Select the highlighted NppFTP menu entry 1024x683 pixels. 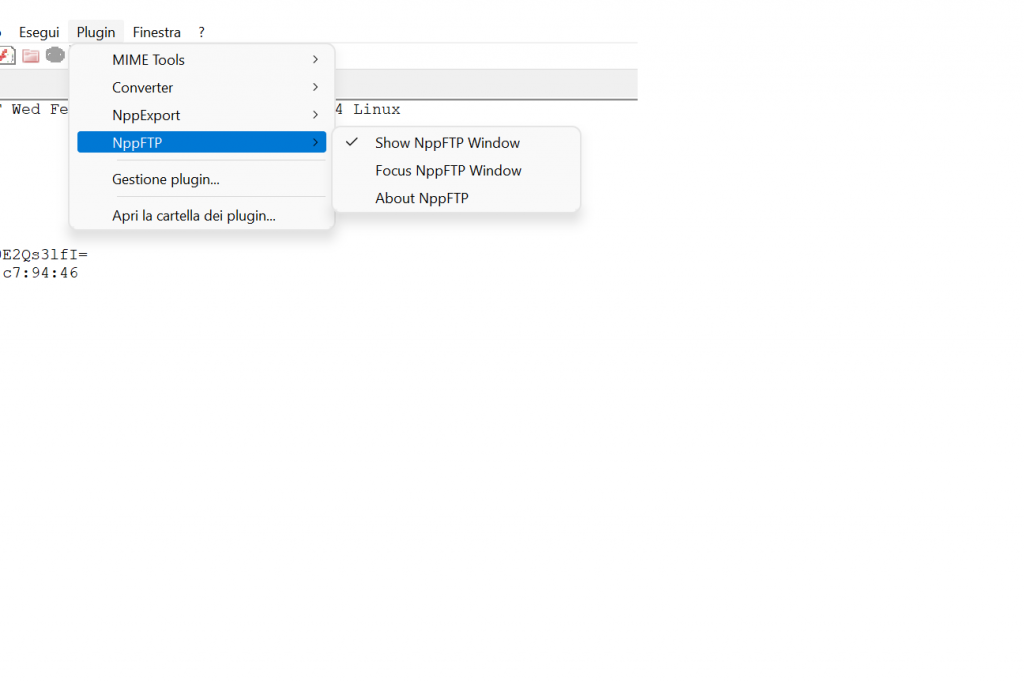click(x=202, y=142)
